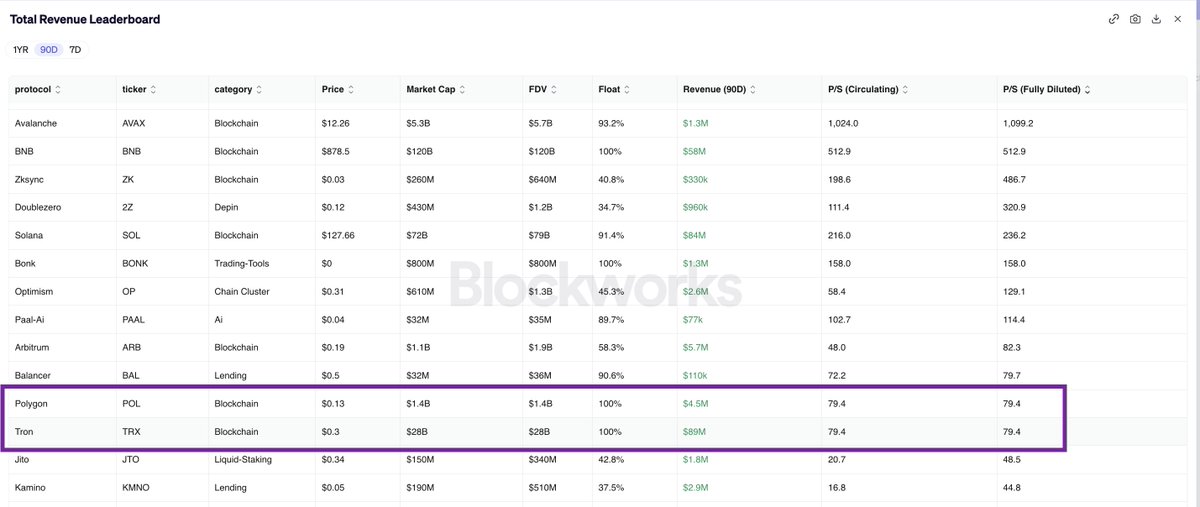Click the 1,024.0 circulating P/S value
This screenshot has width=1200, height=507.
[843, 123]
